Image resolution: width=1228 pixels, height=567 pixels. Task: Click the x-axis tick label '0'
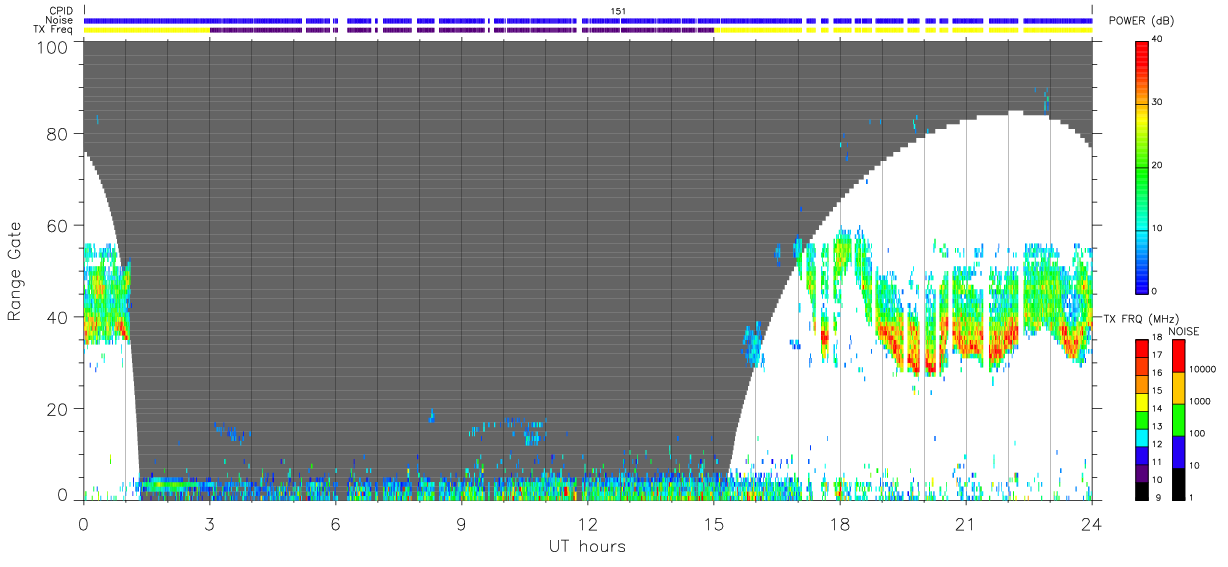(84, 524)
